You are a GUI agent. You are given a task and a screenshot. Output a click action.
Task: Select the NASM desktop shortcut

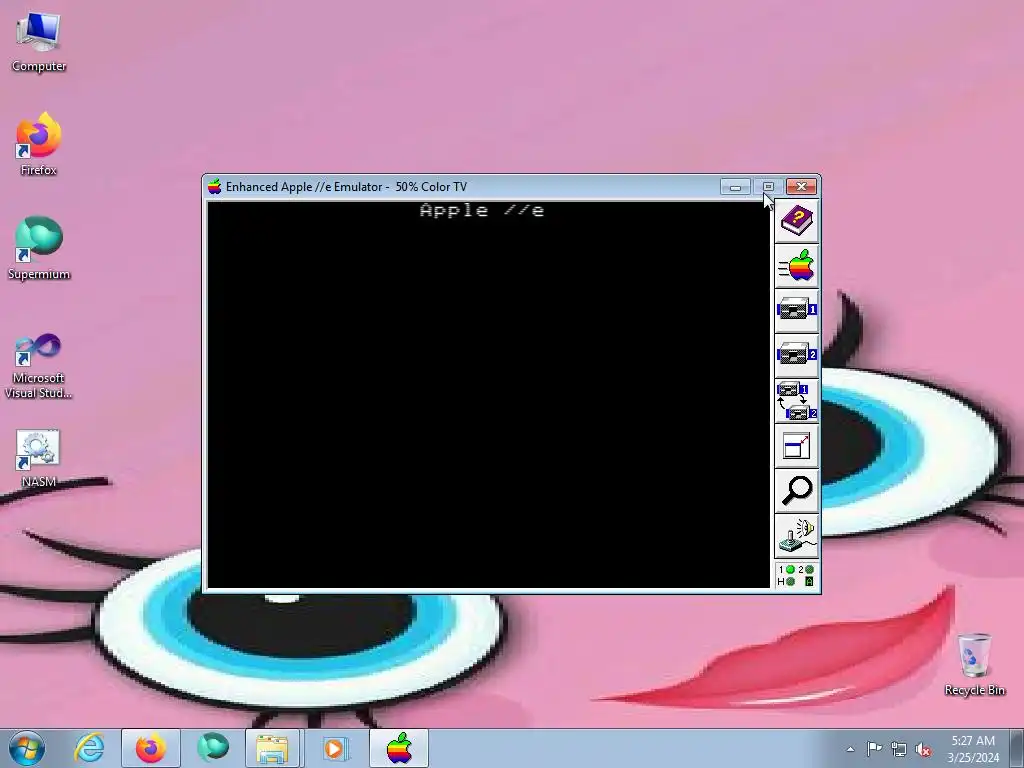[x=39, y=458]
